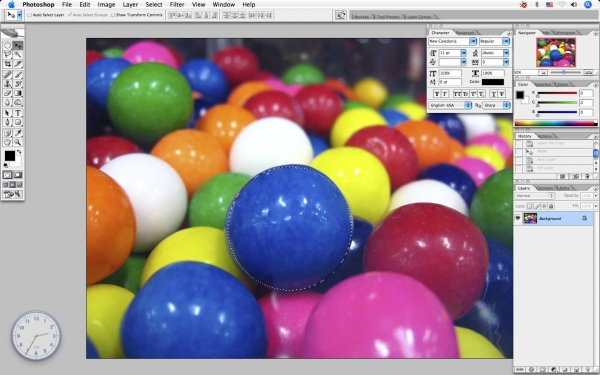The width and height of the screenshot is (600, 375).
Task: Hide the Background layer with eye icon
Action: [x=518, y=218]
